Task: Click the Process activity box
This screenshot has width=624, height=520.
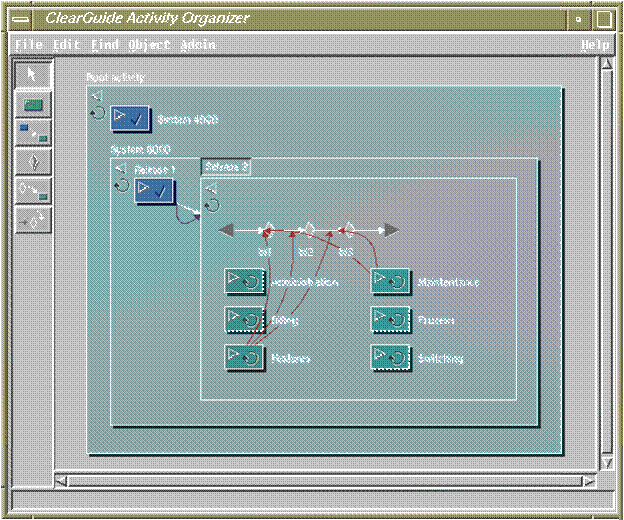Action: [x=390, y=319]
